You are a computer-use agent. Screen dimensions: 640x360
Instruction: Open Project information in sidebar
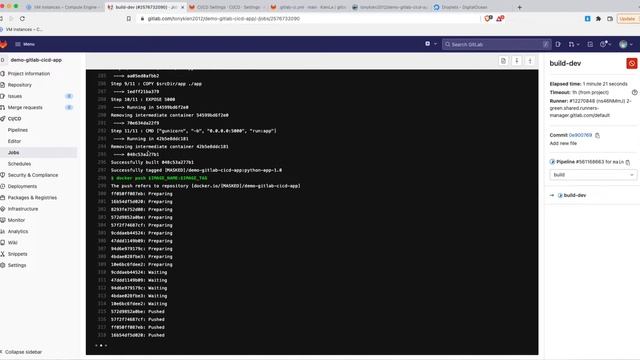tap(29, 74)
